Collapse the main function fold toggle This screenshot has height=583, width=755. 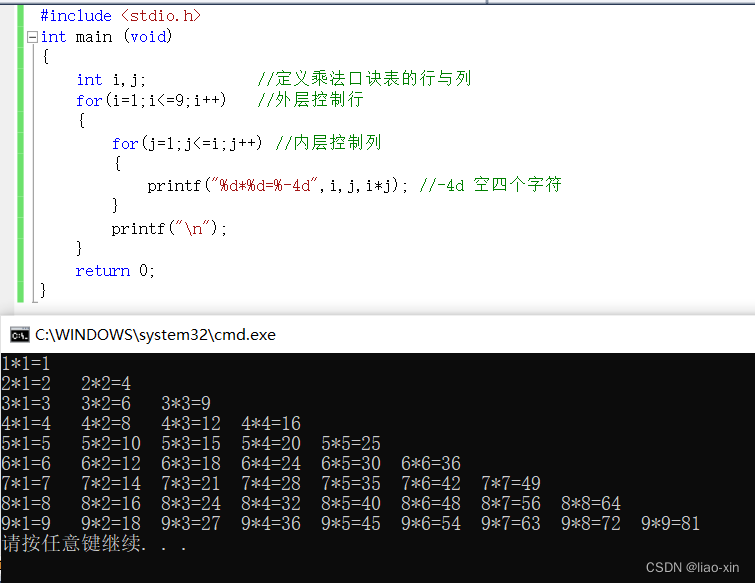(32, 37)
